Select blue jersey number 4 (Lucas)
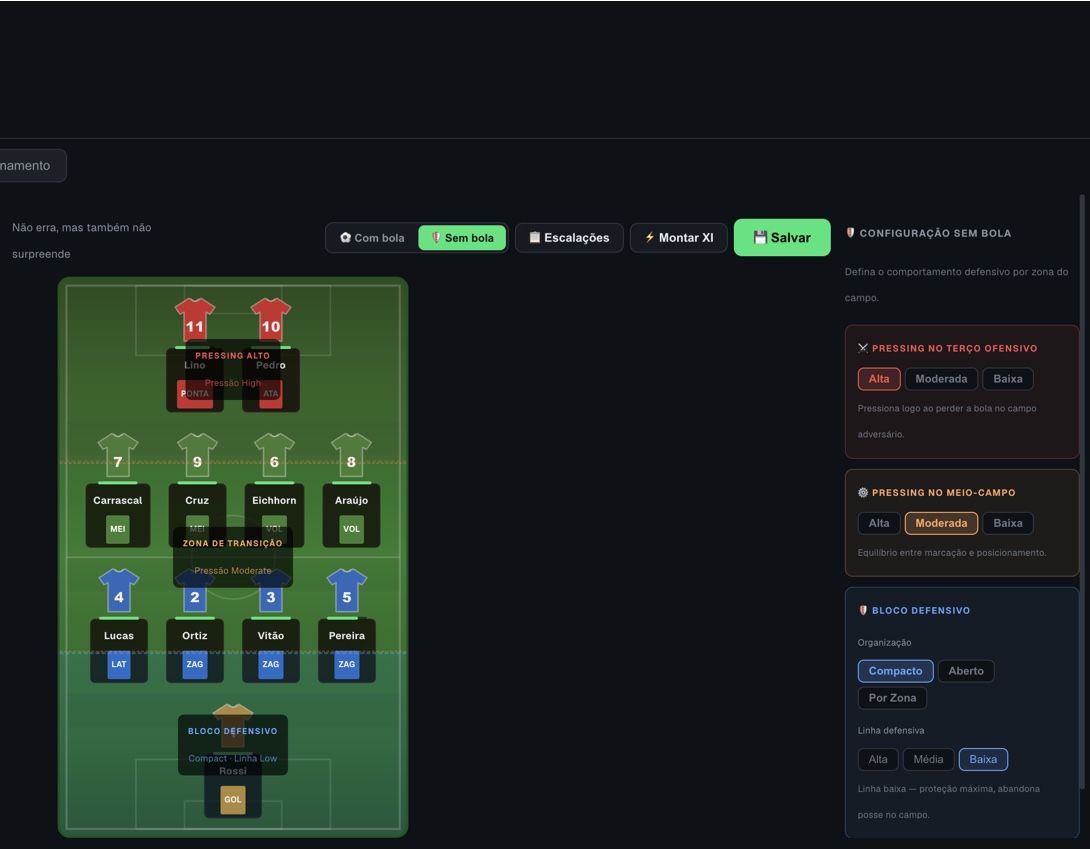 (119, 590)
